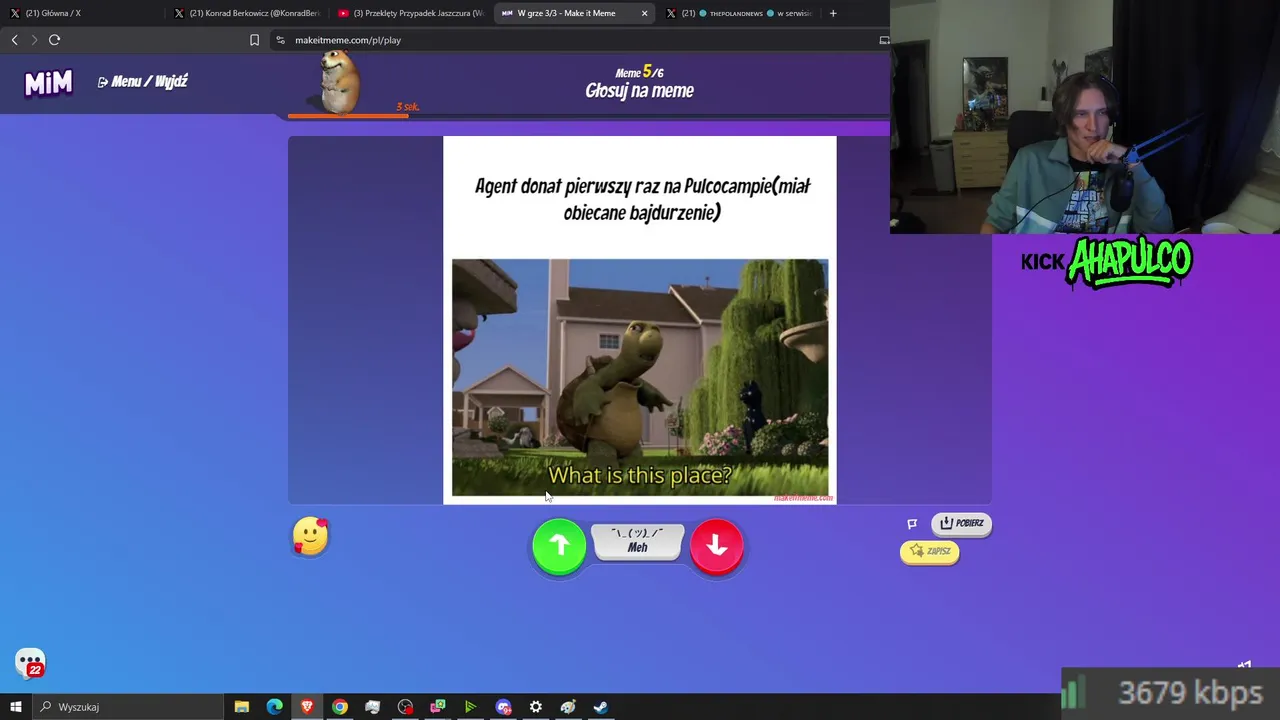The width and height of the screenshot is (1280, 720).
Task: Open the Windows Start menu
Action: 16,707
